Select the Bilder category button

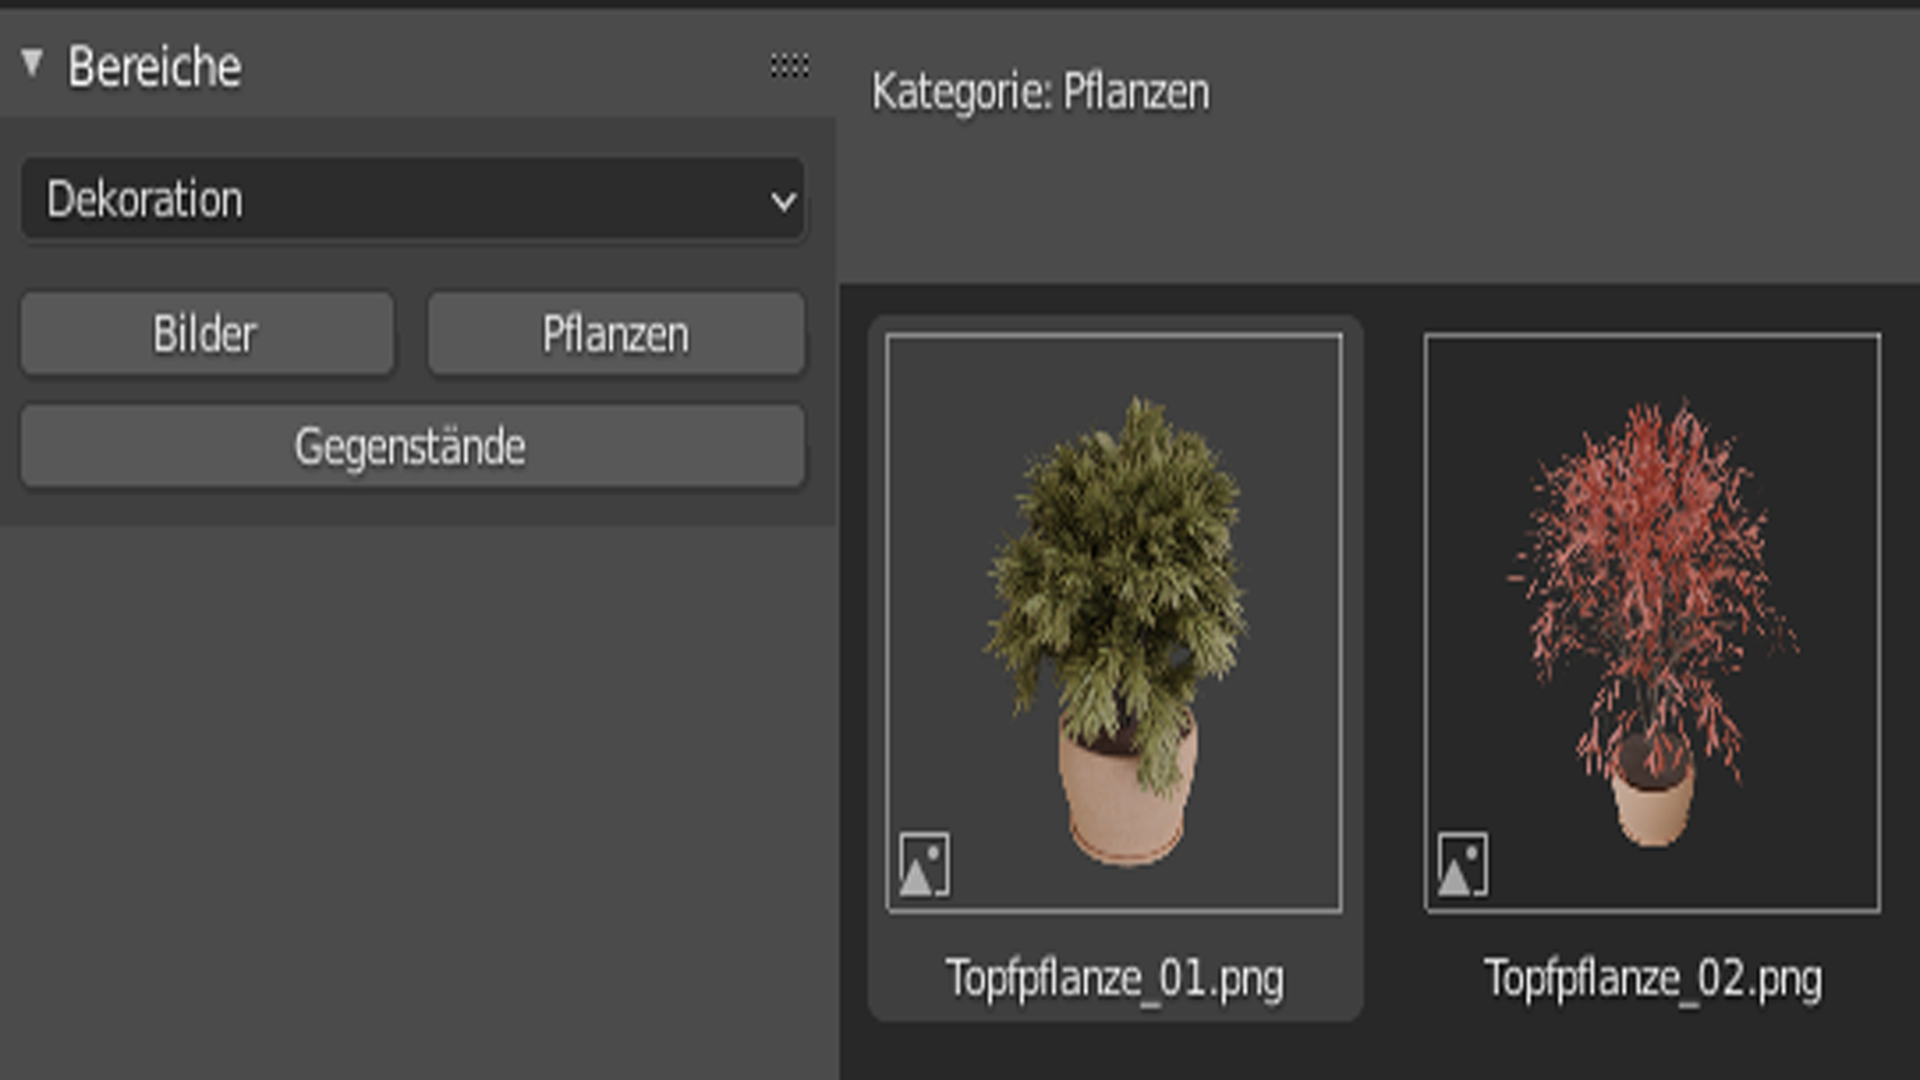(207, 334)
